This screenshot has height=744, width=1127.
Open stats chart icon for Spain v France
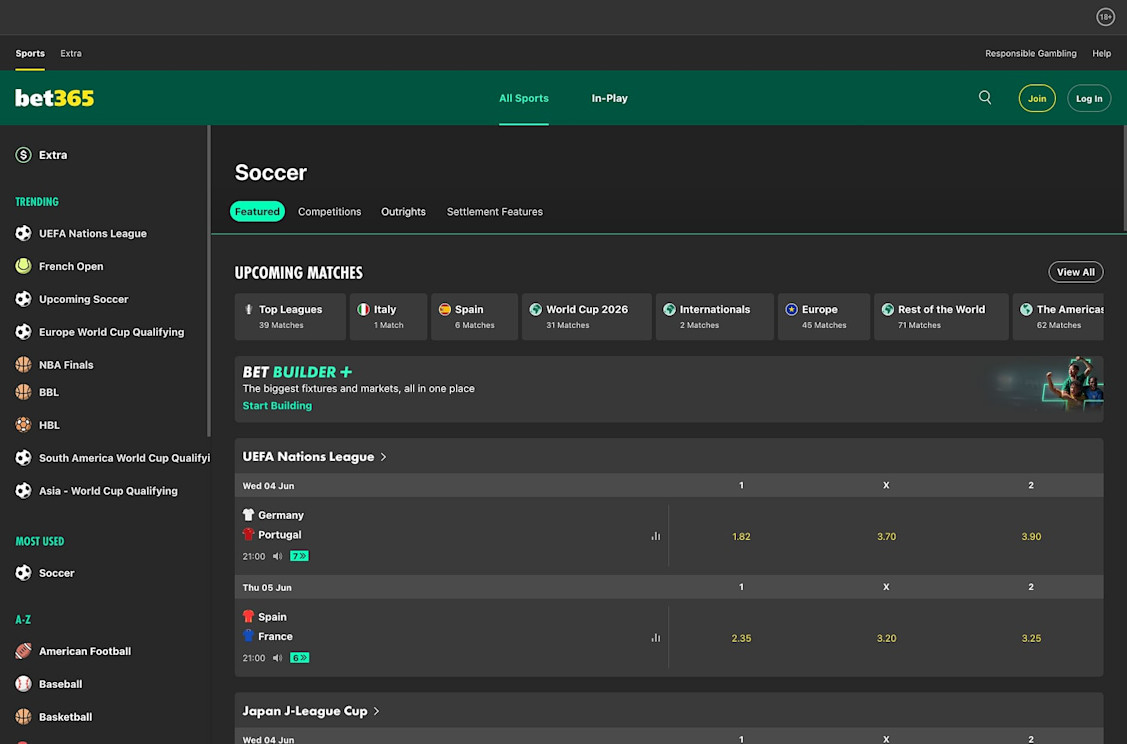pos(656,638)
